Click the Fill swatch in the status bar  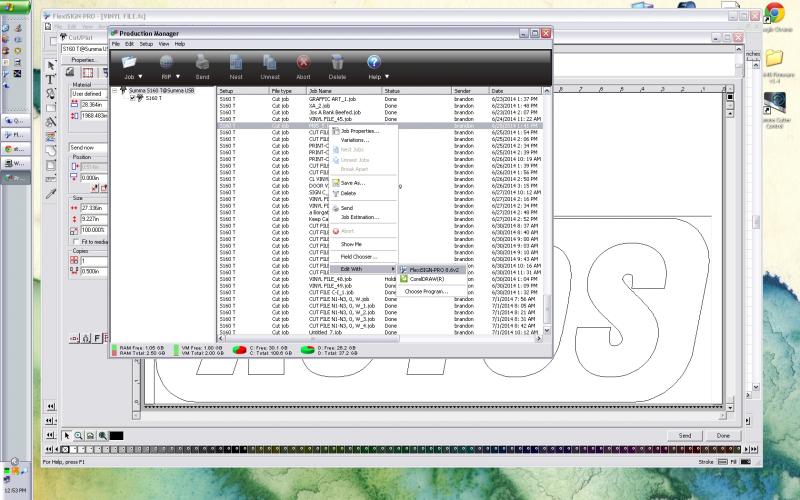(x=745, y=462)
